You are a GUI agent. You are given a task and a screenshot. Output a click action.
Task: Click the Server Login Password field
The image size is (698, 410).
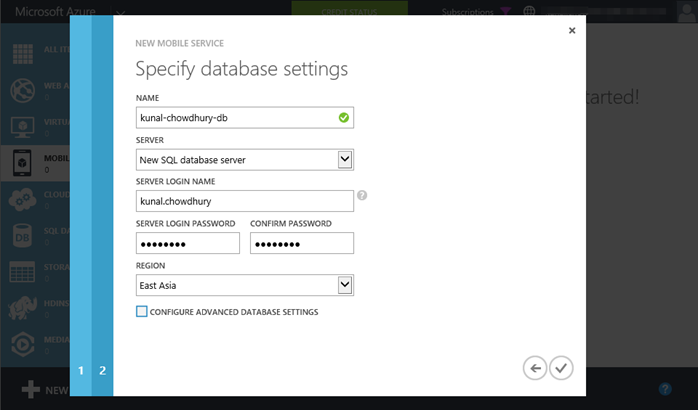pos(187,243)
